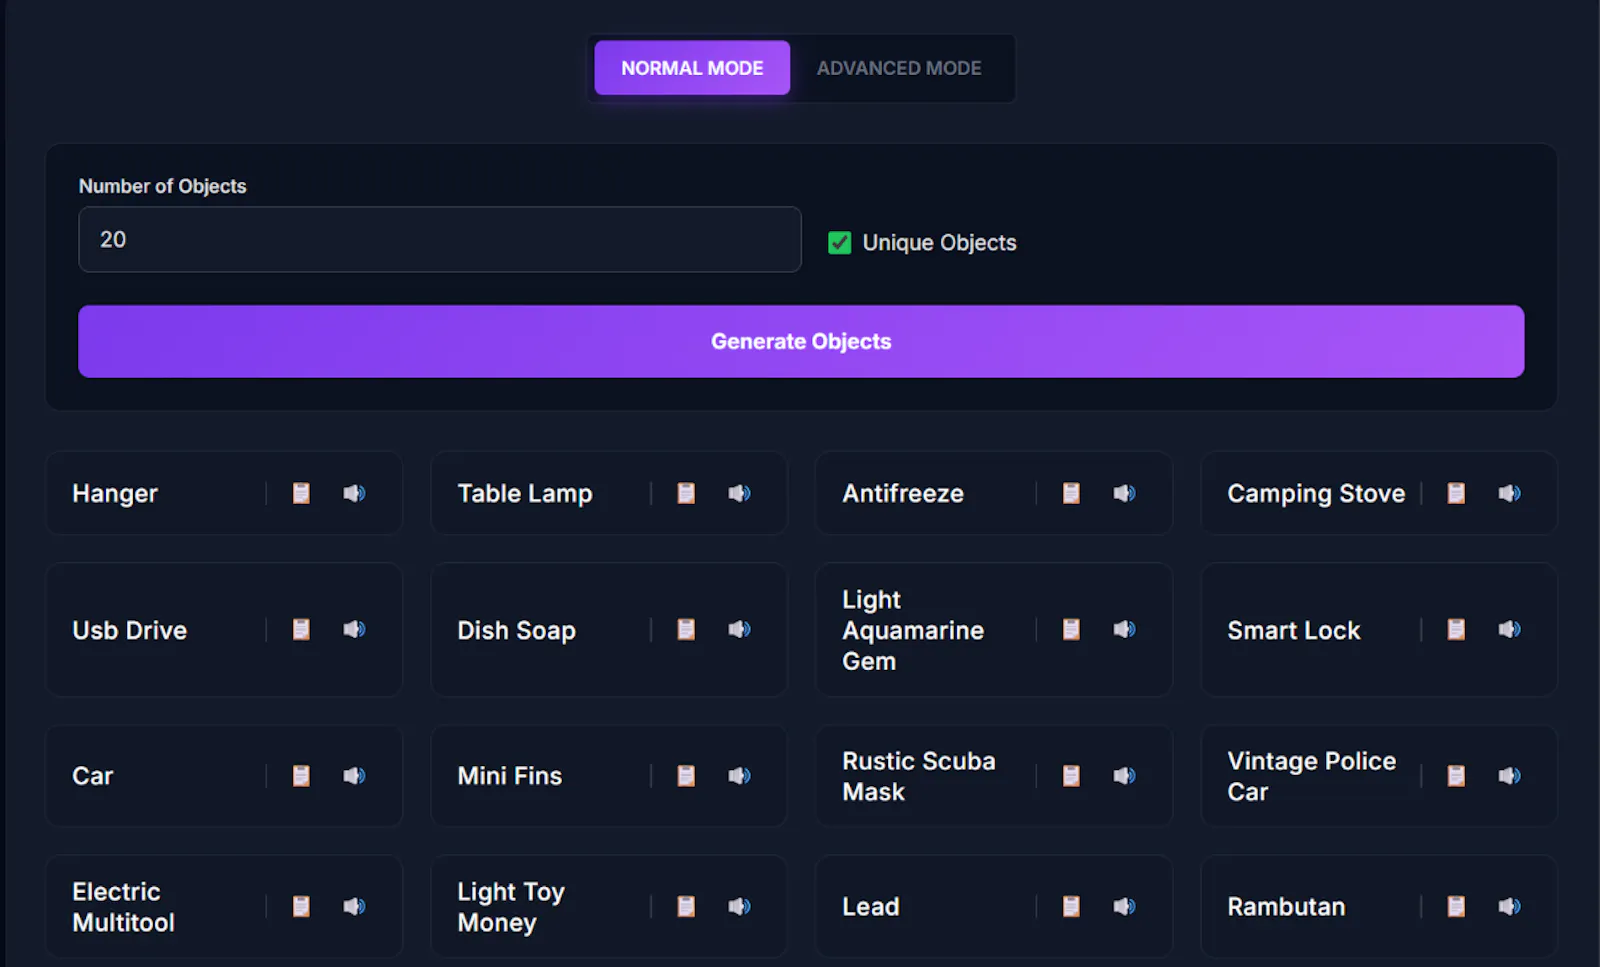
Task: Select the Hanger text label
Action: pos(115,494)
